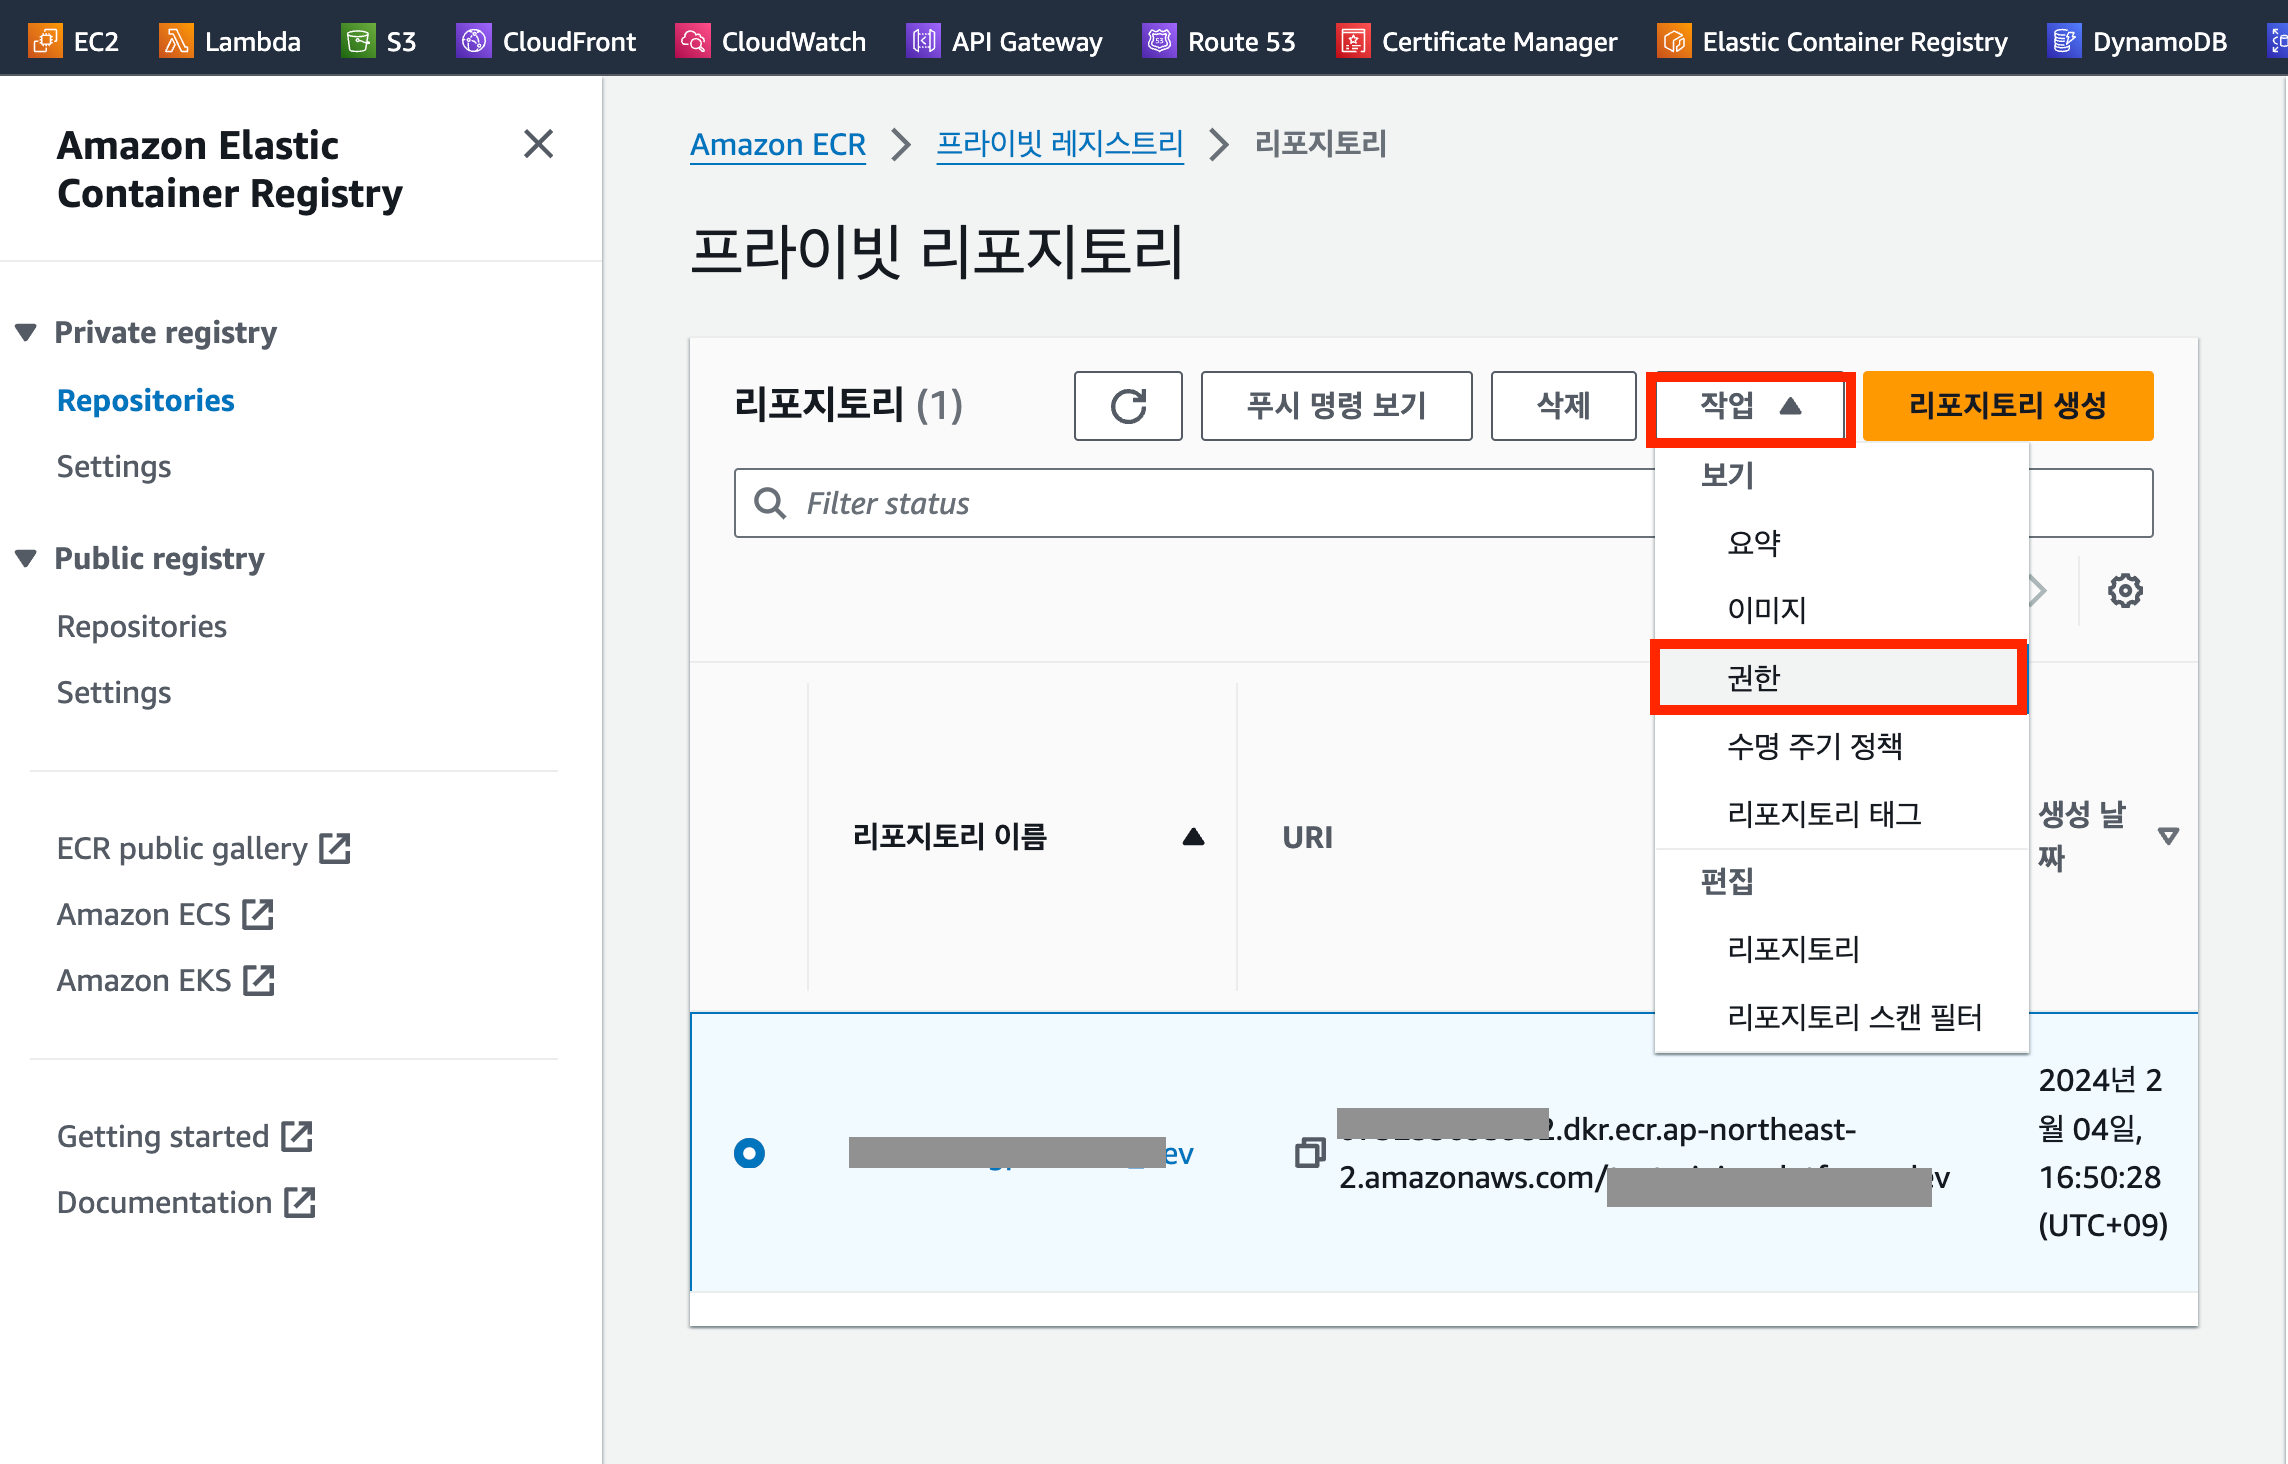Open CloudWatch icon in the top bar
Image resolution: width=2288 pixels, height=1464 pixels.
click(692, 41)
